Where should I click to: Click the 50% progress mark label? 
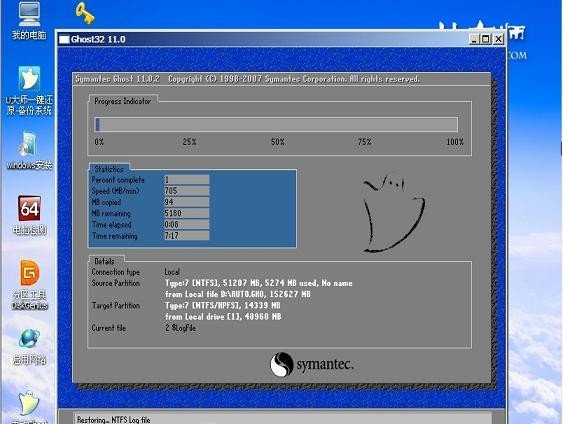tap(278, 142)
